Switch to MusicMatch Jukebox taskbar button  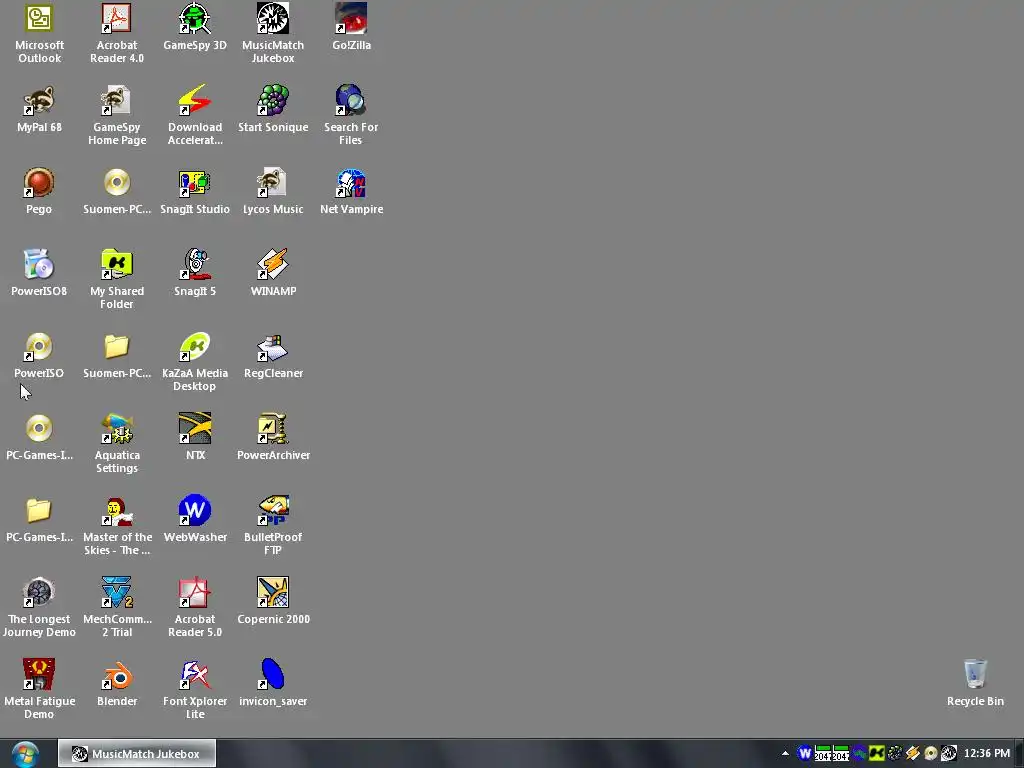coord(136,754)
